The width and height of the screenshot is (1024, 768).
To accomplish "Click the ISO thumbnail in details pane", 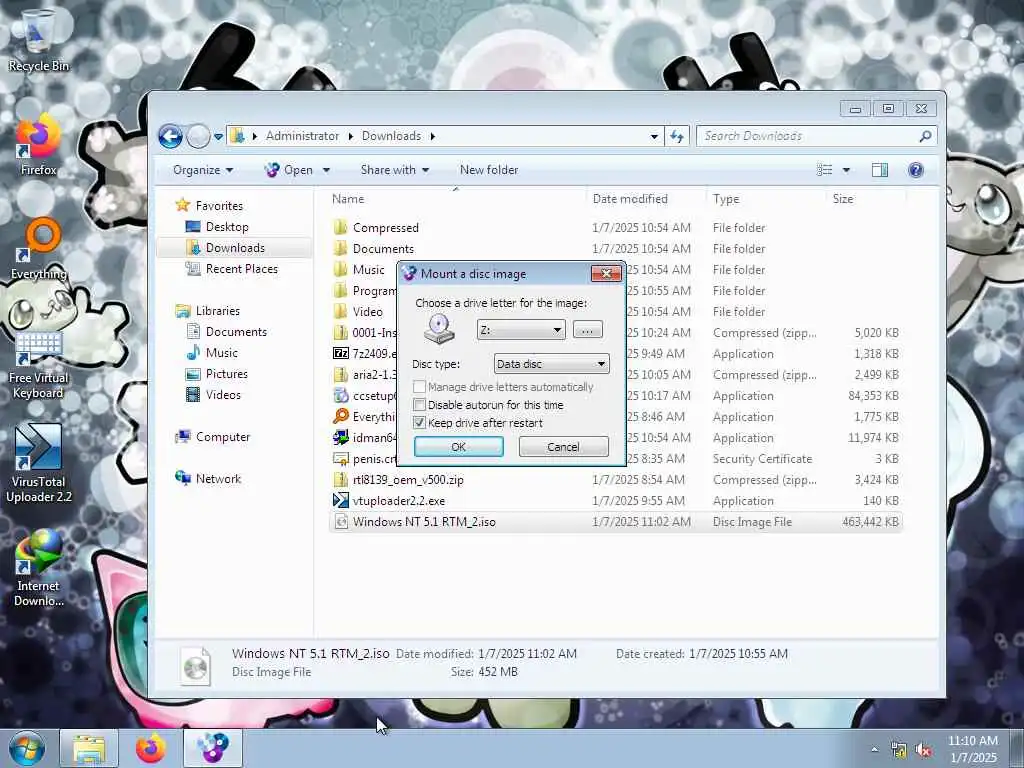I will tap(195, 665).
